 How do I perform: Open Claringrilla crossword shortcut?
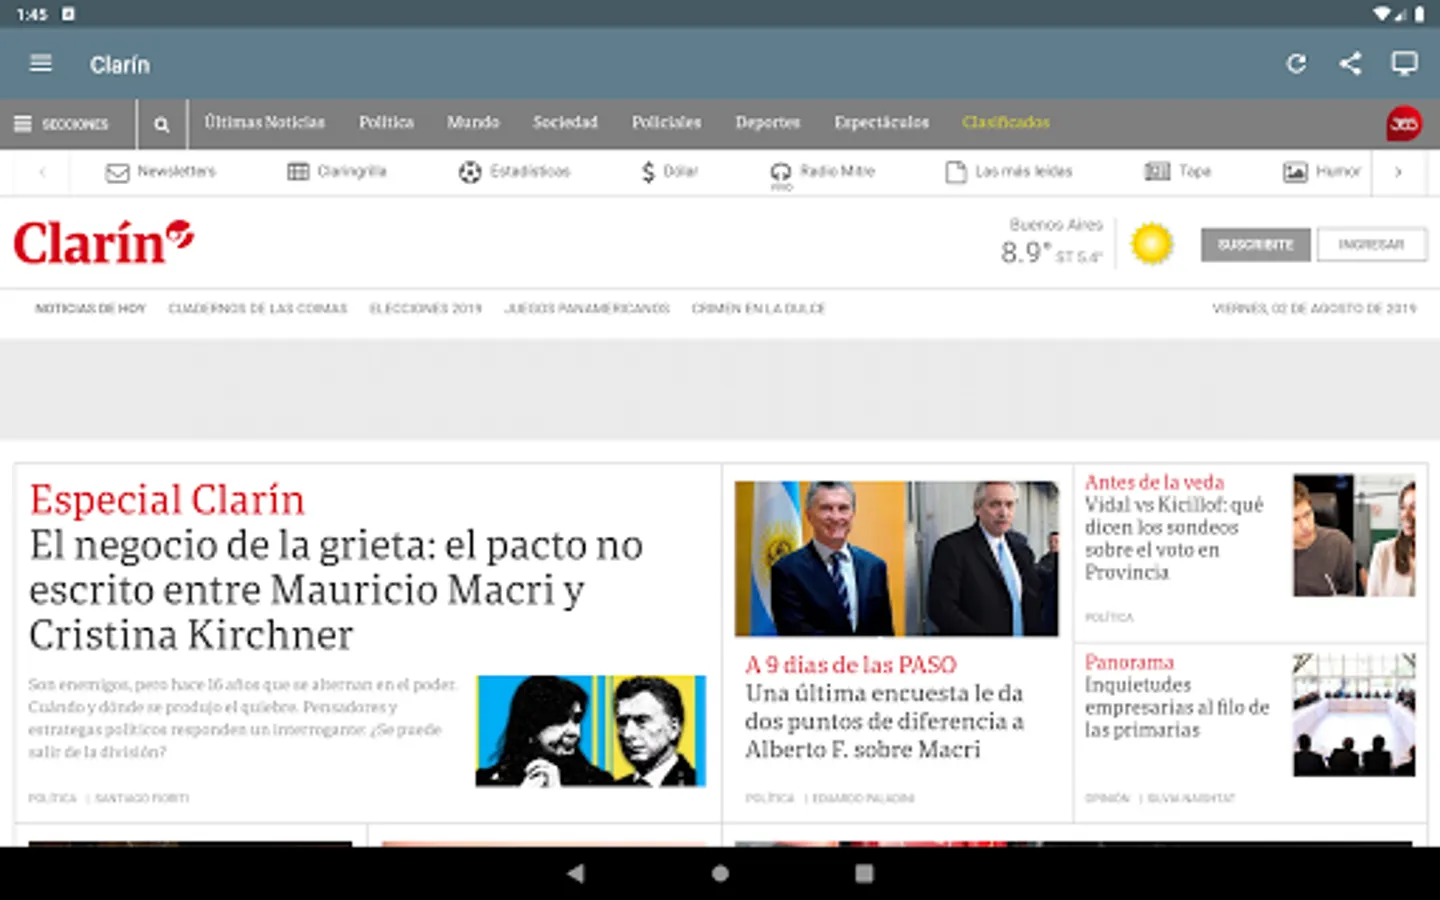(x=337, y=172)
